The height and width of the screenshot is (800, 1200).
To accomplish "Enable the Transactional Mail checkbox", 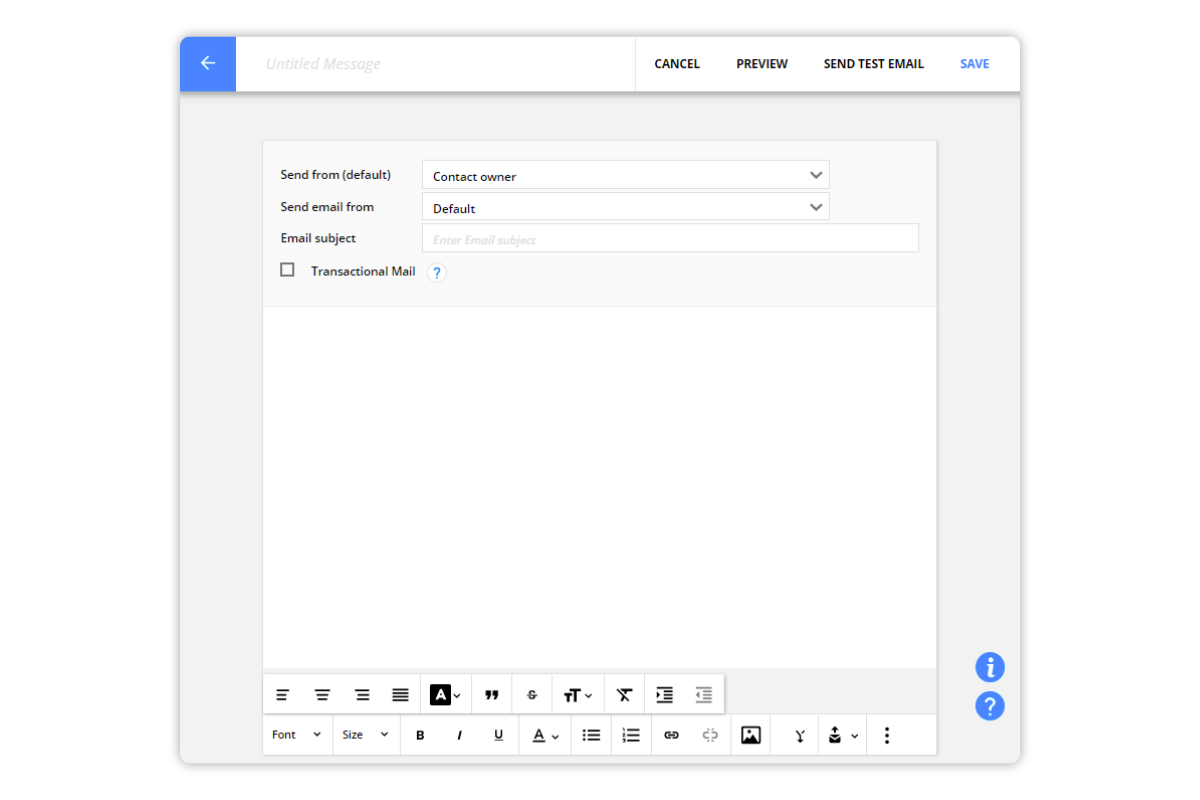I will point(288,270).
